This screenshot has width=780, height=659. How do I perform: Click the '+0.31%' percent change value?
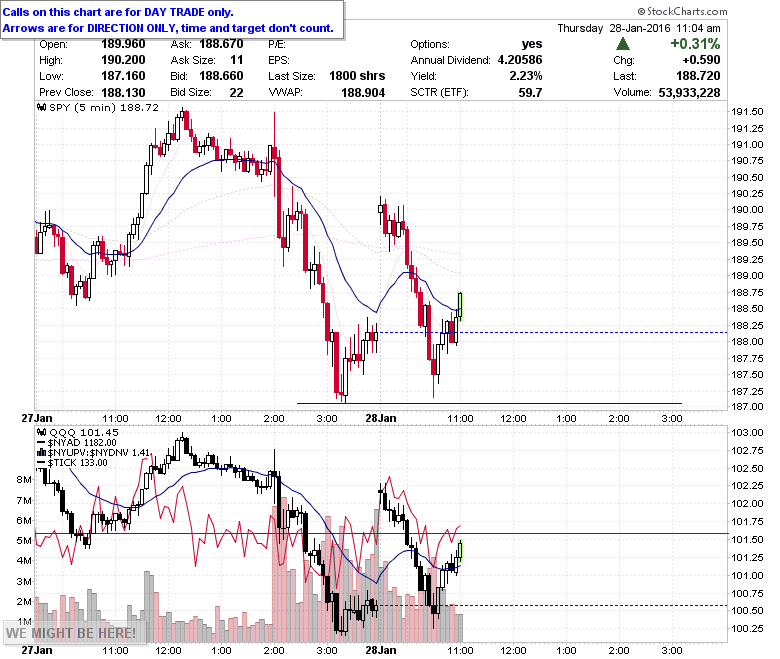(x=695, y=44)
